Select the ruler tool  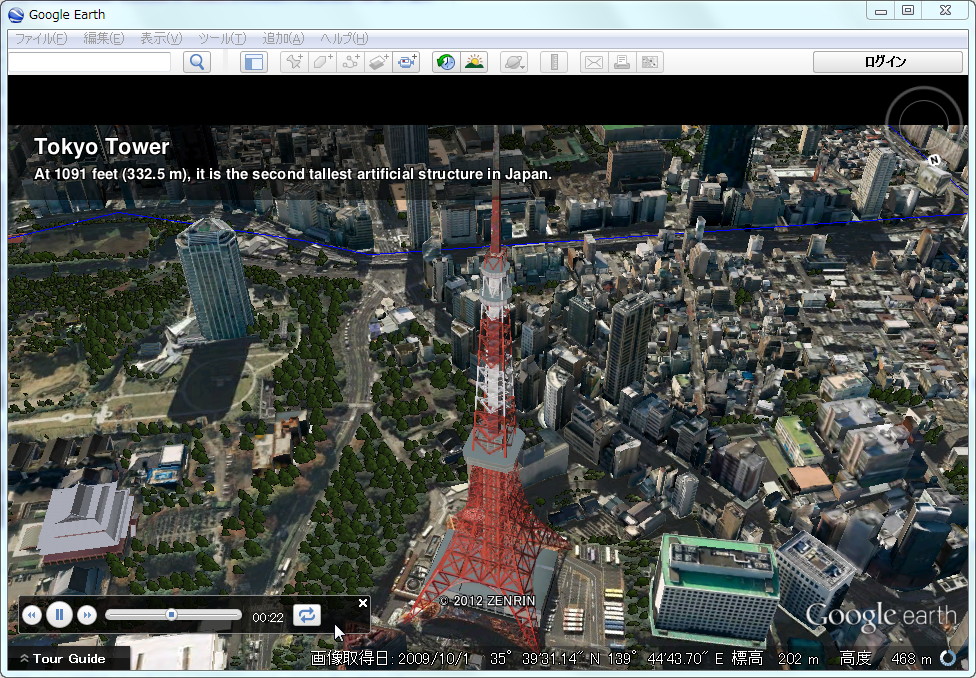click(x=554, y=62)
